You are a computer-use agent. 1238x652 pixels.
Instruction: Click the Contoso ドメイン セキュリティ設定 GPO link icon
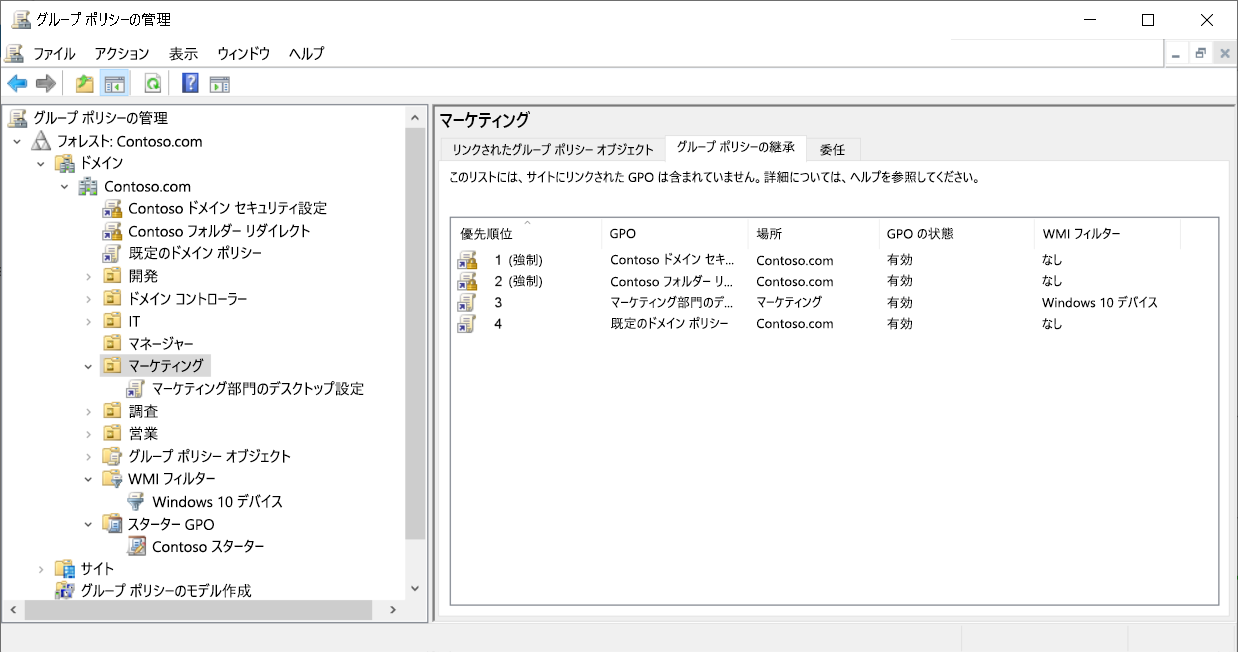[113, 208]
